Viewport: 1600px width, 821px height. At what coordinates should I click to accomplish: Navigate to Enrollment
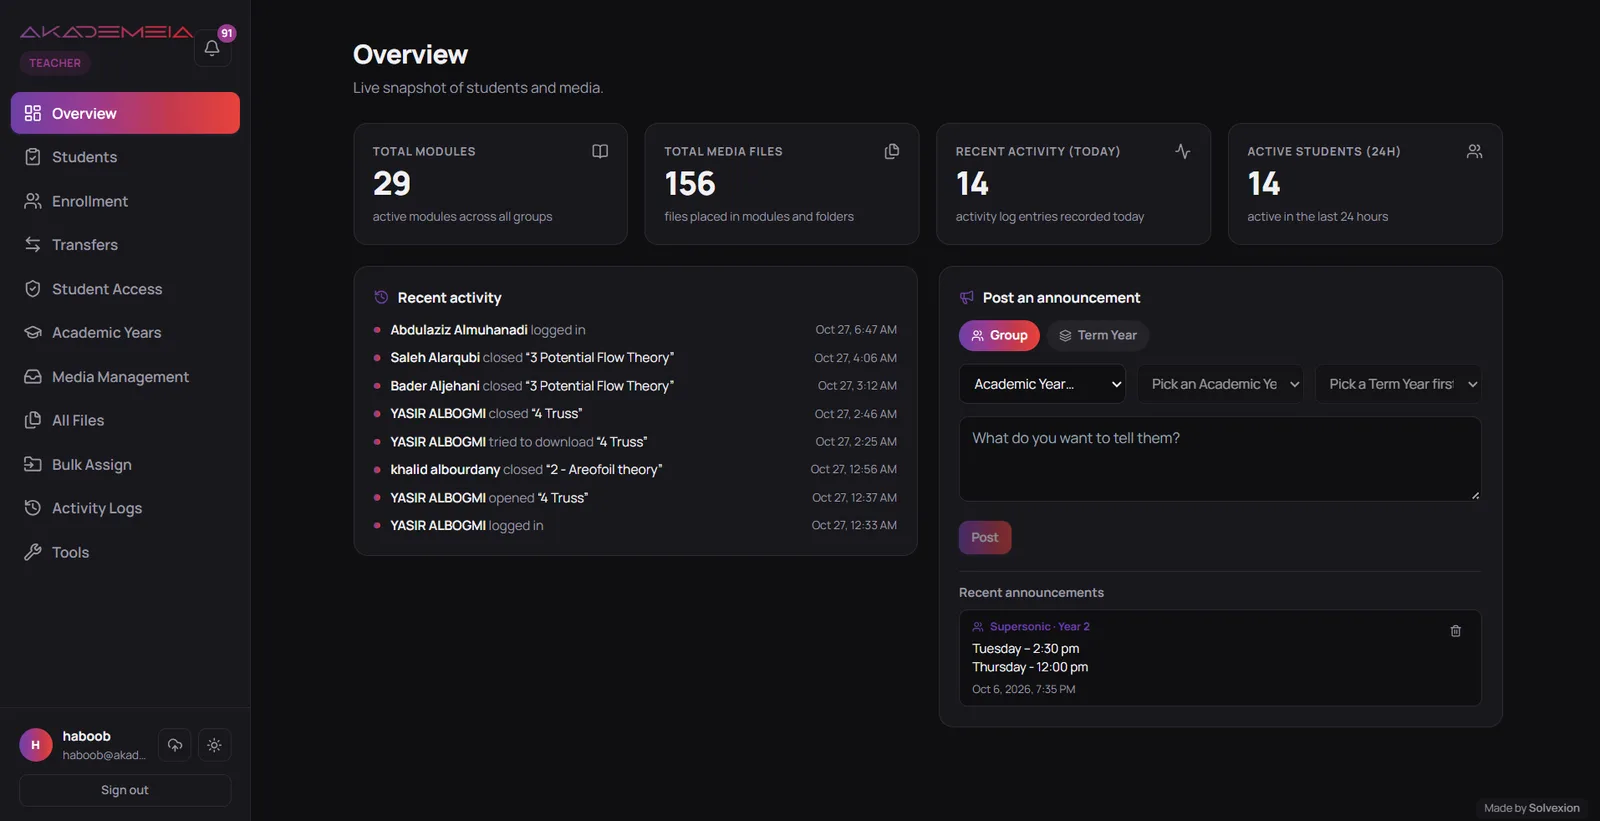(125, 201)
